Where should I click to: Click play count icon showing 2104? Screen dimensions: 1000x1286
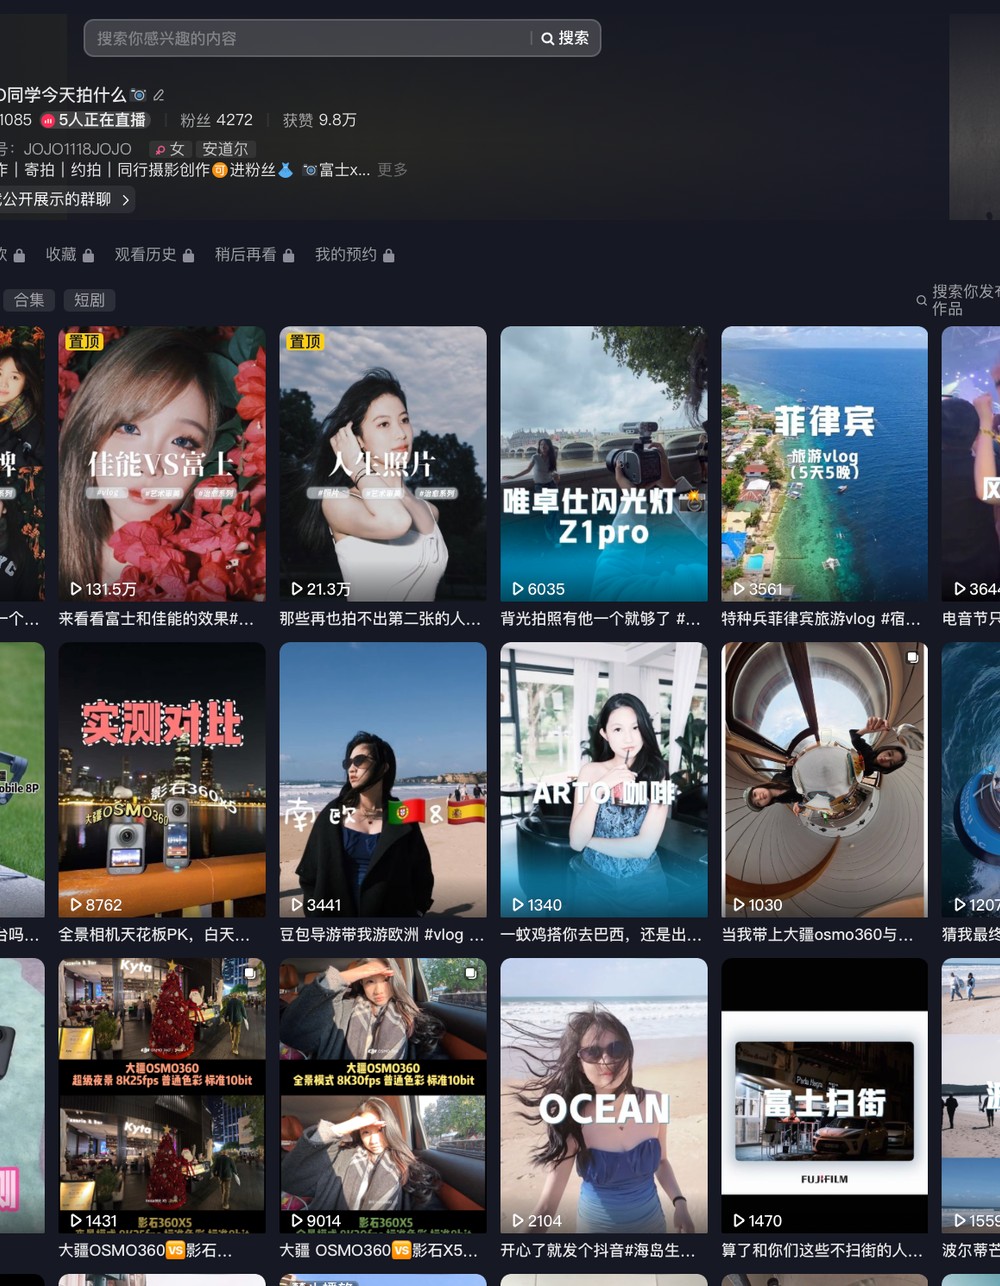(x=518, y=1221)
